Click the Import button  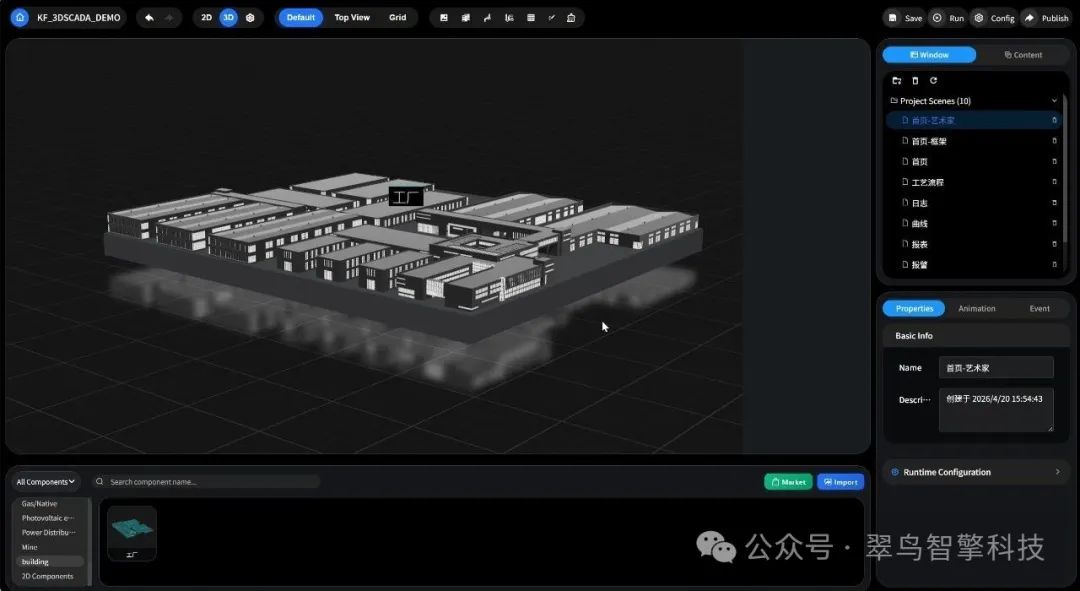coord(840,482)
